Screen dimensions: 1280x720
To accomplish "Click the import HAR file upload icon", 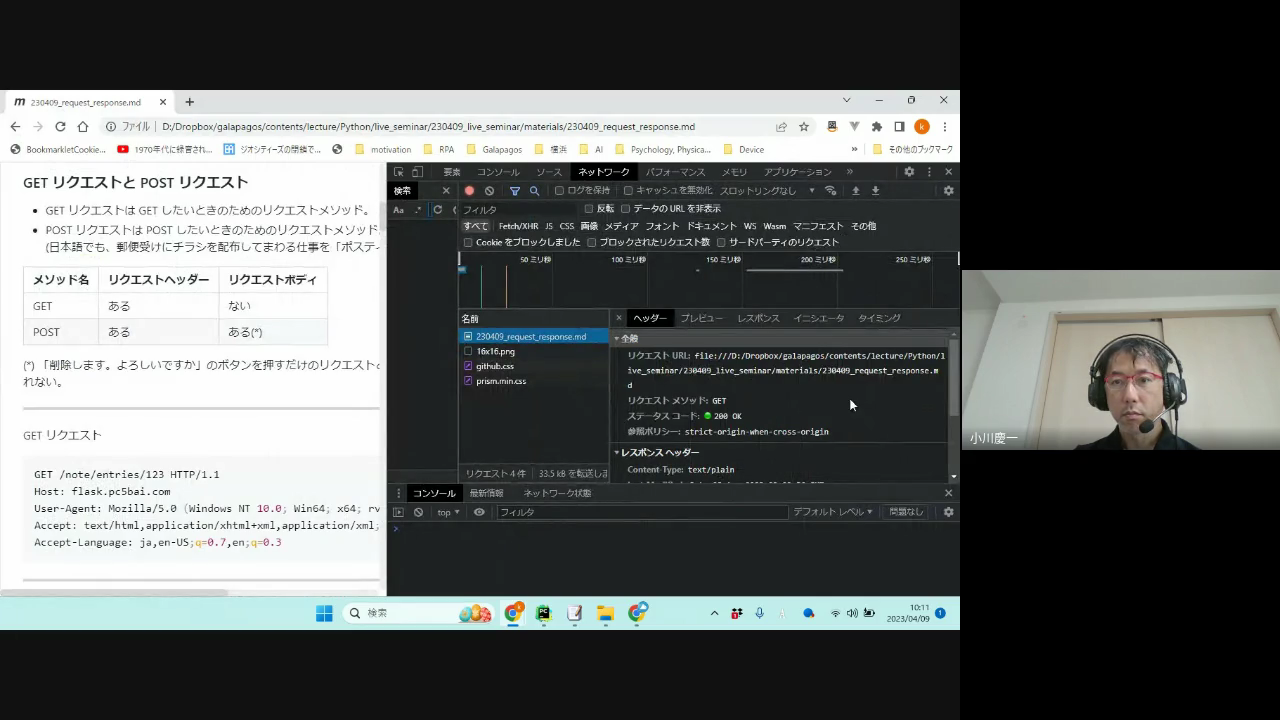I will [855, 191].
